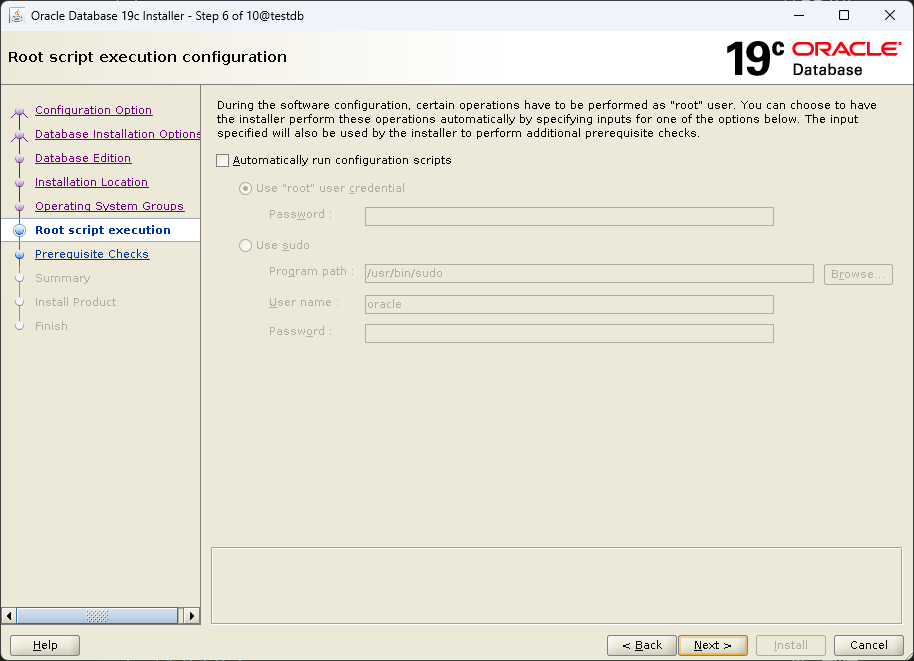Image resolution: width=914 pixels, height=661 pixels.
Task: Click the Back button
Action: [x=642, y=645]
